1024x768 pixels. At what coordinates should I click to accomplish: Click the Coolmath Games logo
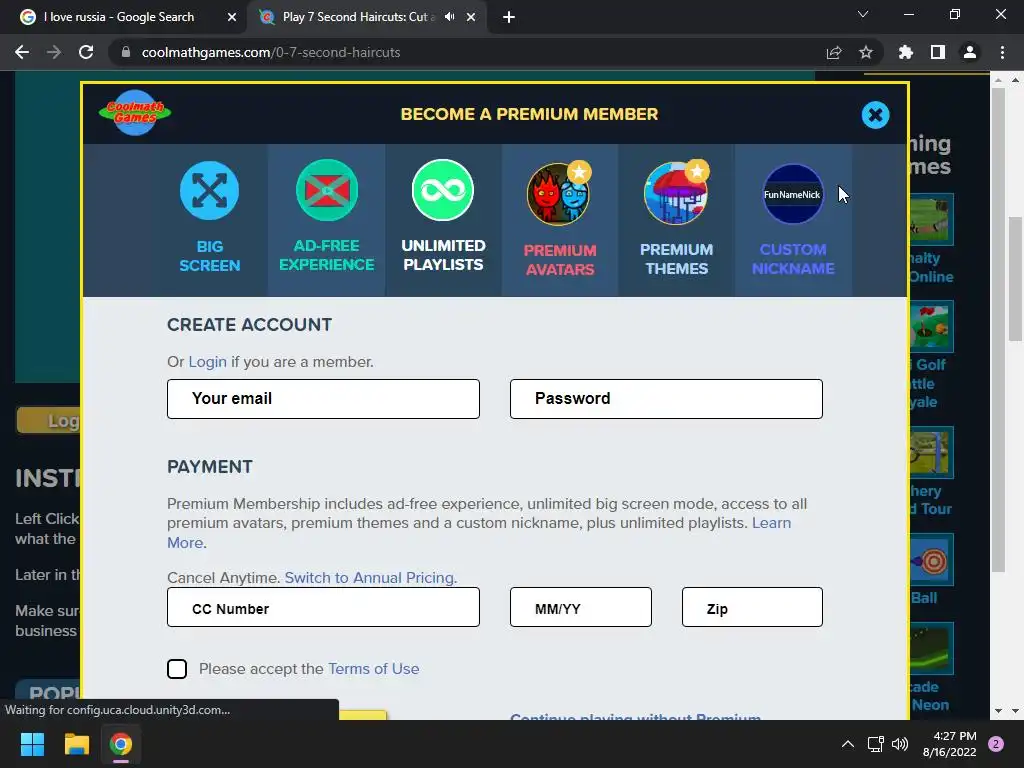(x=135, y=112)
